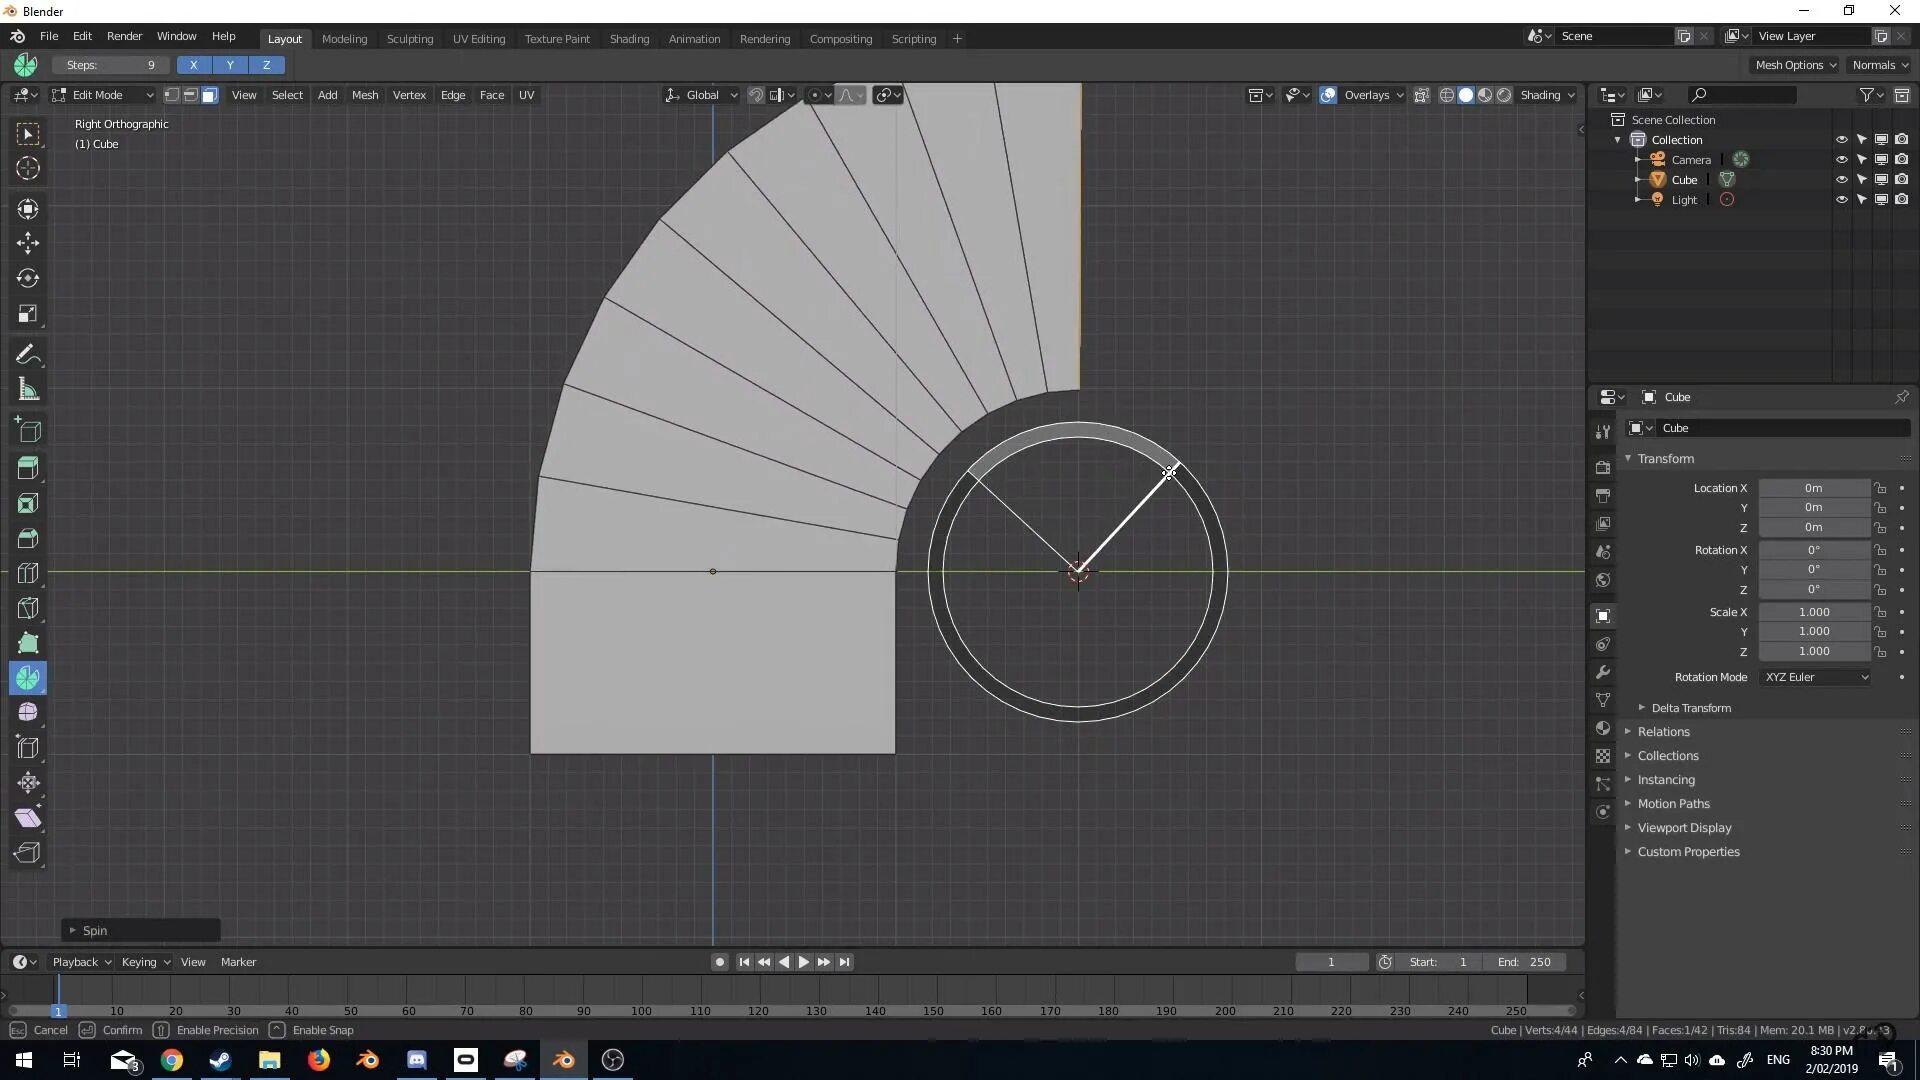Screen dimensions: 1920x1080
Task: Toggle the Y axis button
Action: coord(230,65)
